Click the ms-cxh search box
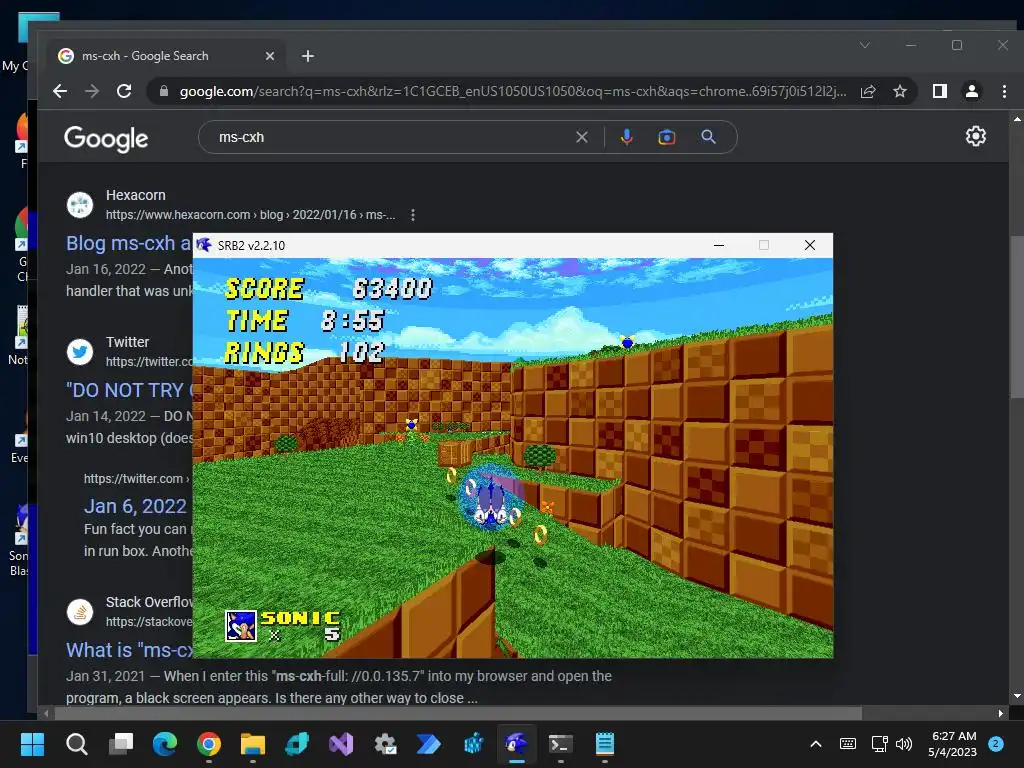 pos(392,137)
